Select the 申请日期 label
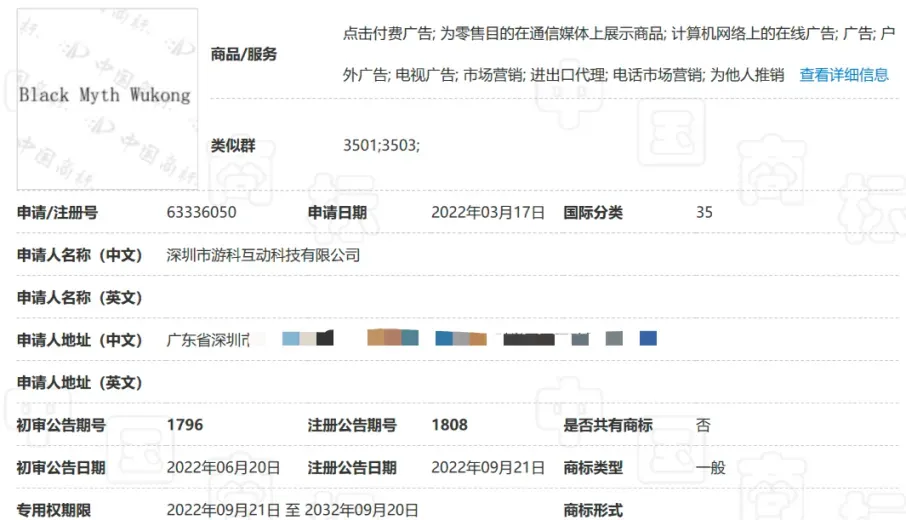The image size is (906, 520). 337,213
